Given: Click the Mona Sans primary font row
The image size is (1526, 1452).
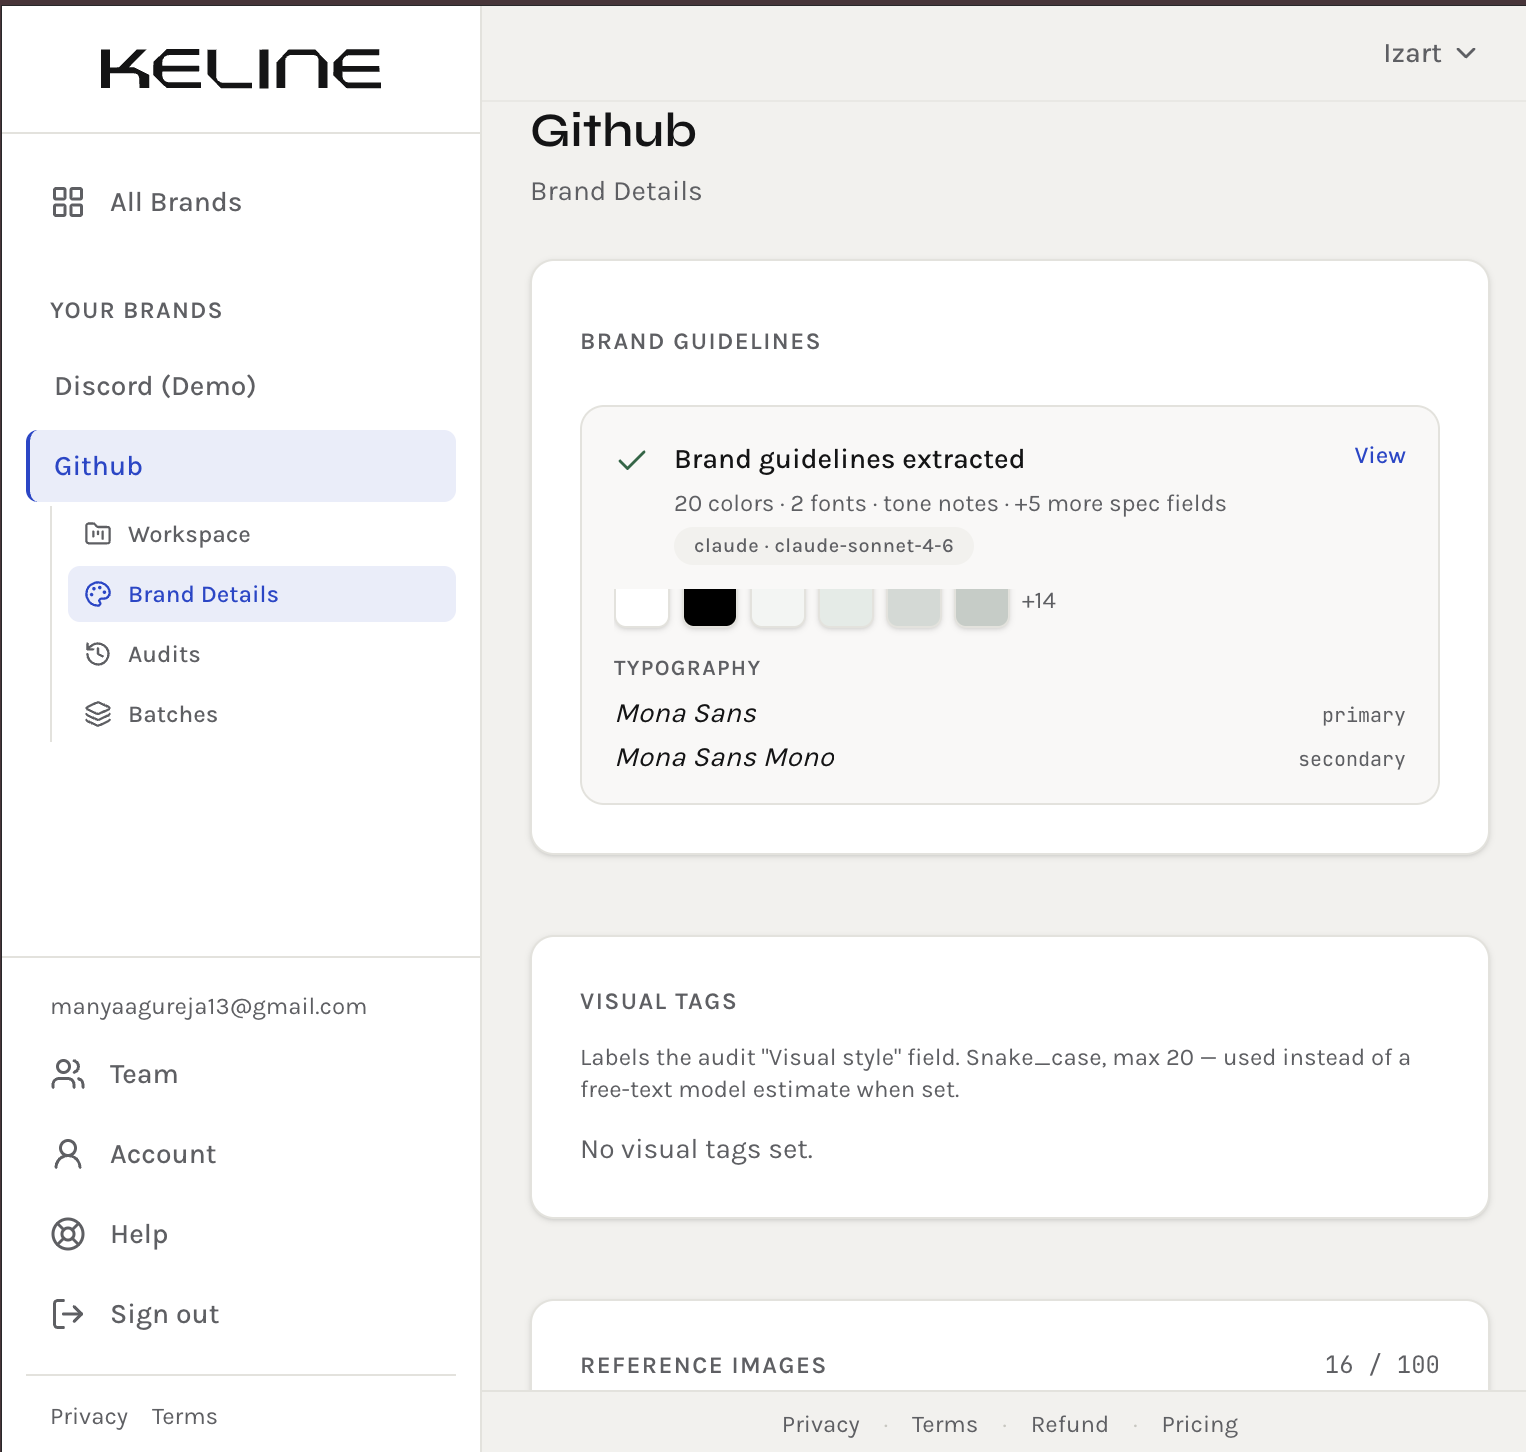Looking at the screenshot, I should coord(1010,714).
